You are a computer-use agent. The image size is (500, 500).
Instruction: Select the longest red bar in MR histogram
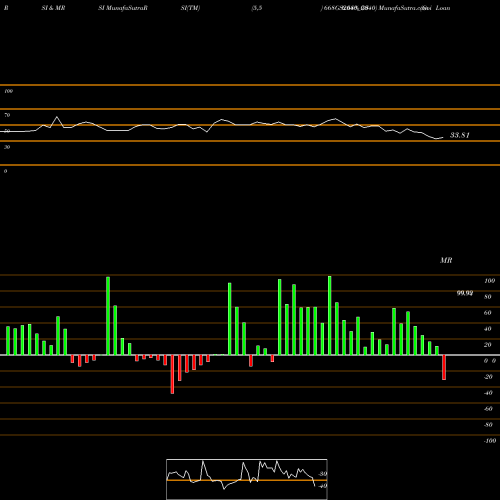tap(172, 374)
